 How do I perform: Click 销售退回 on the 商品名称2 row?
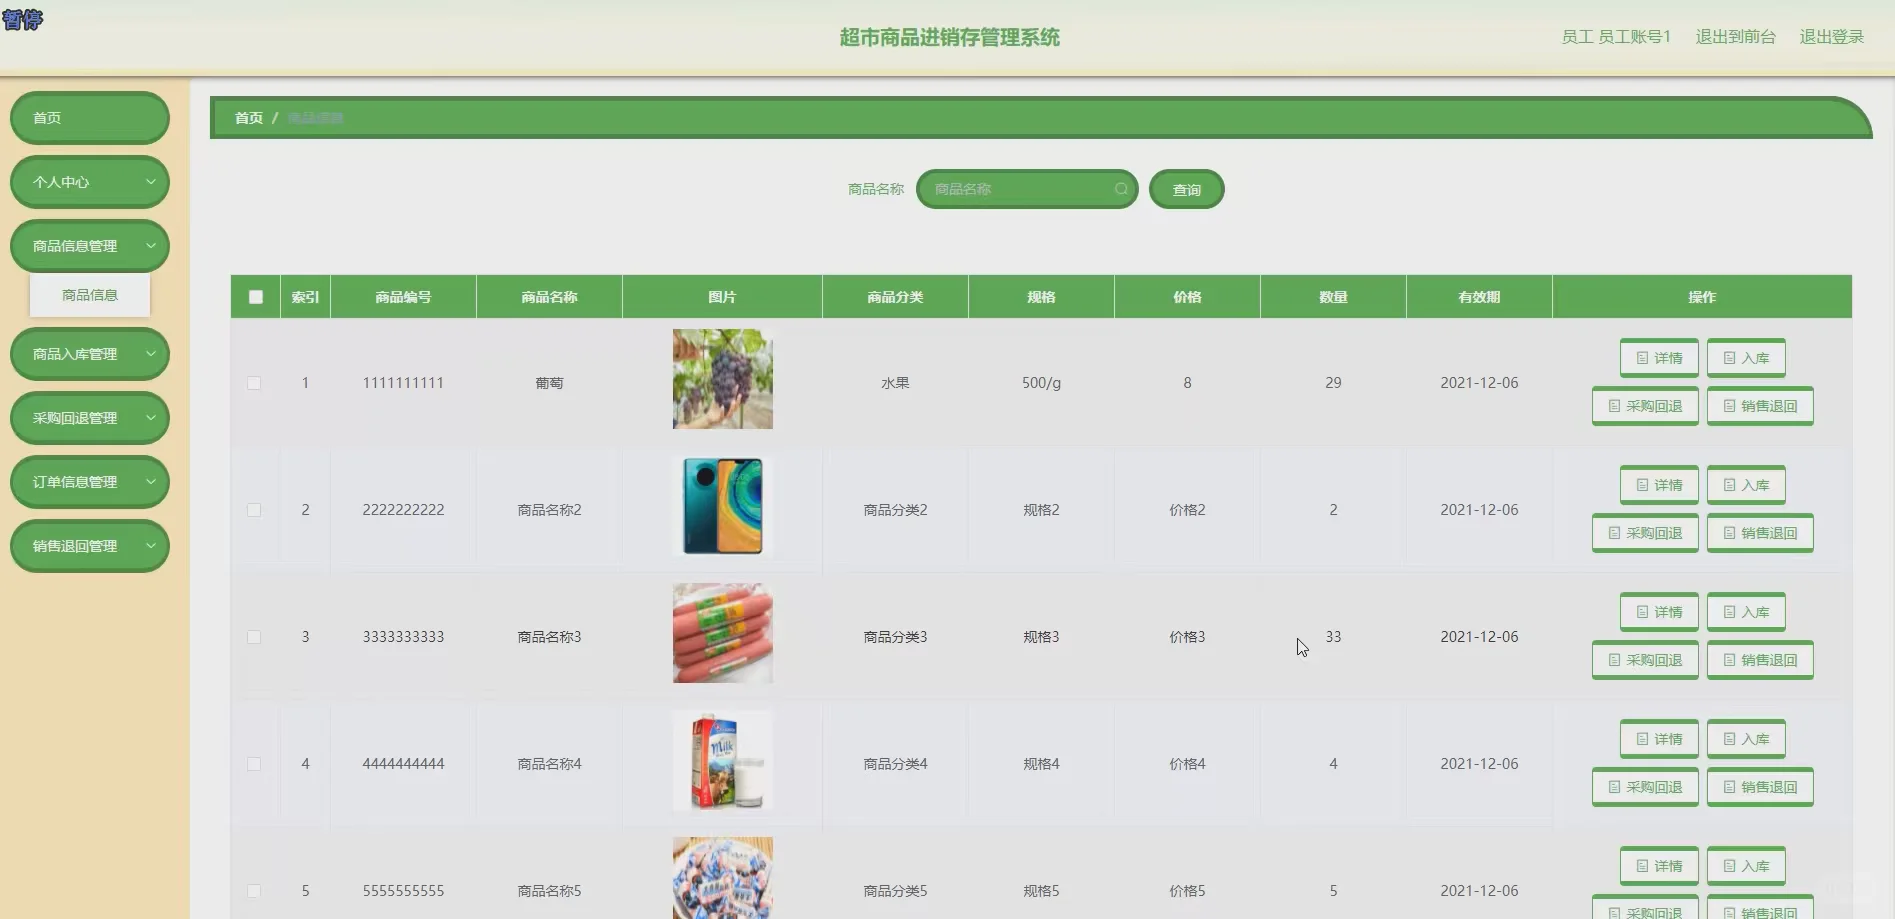(1759, 532)
